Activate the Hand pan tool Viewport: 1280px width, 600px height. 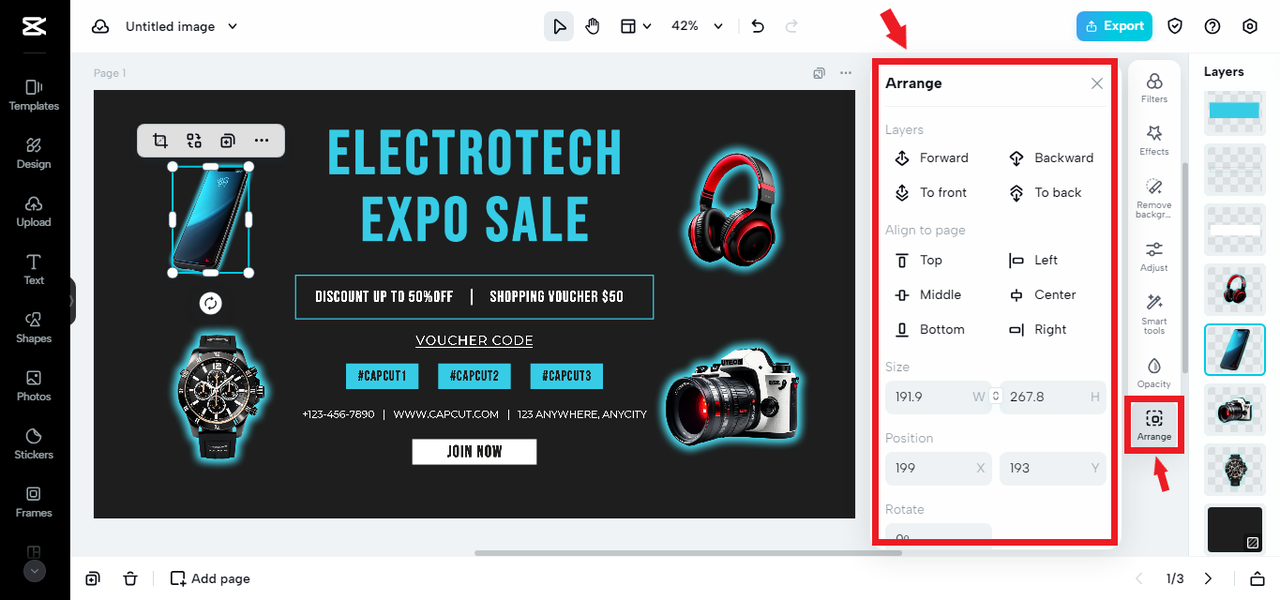pyautogui.click(x=592, y=26)
